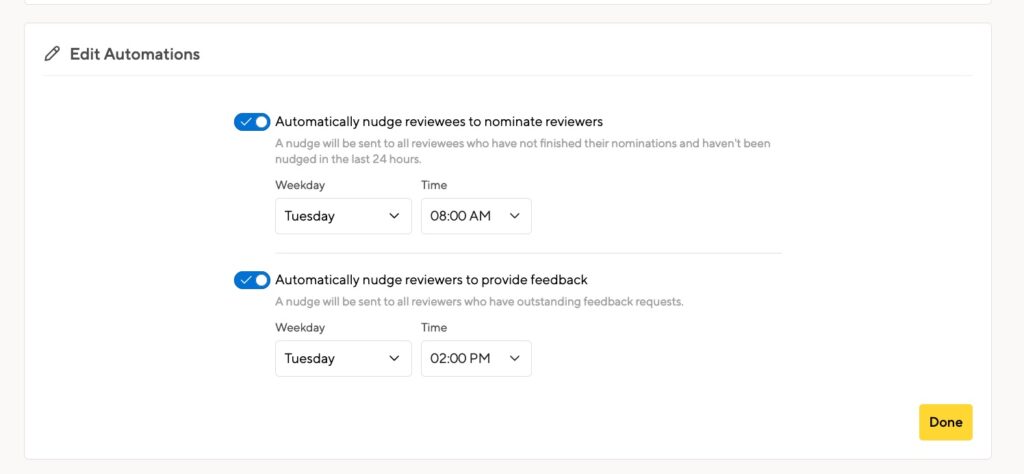
Task: Open the Time dropdown showing 02:00 PM
Action: 476,358
